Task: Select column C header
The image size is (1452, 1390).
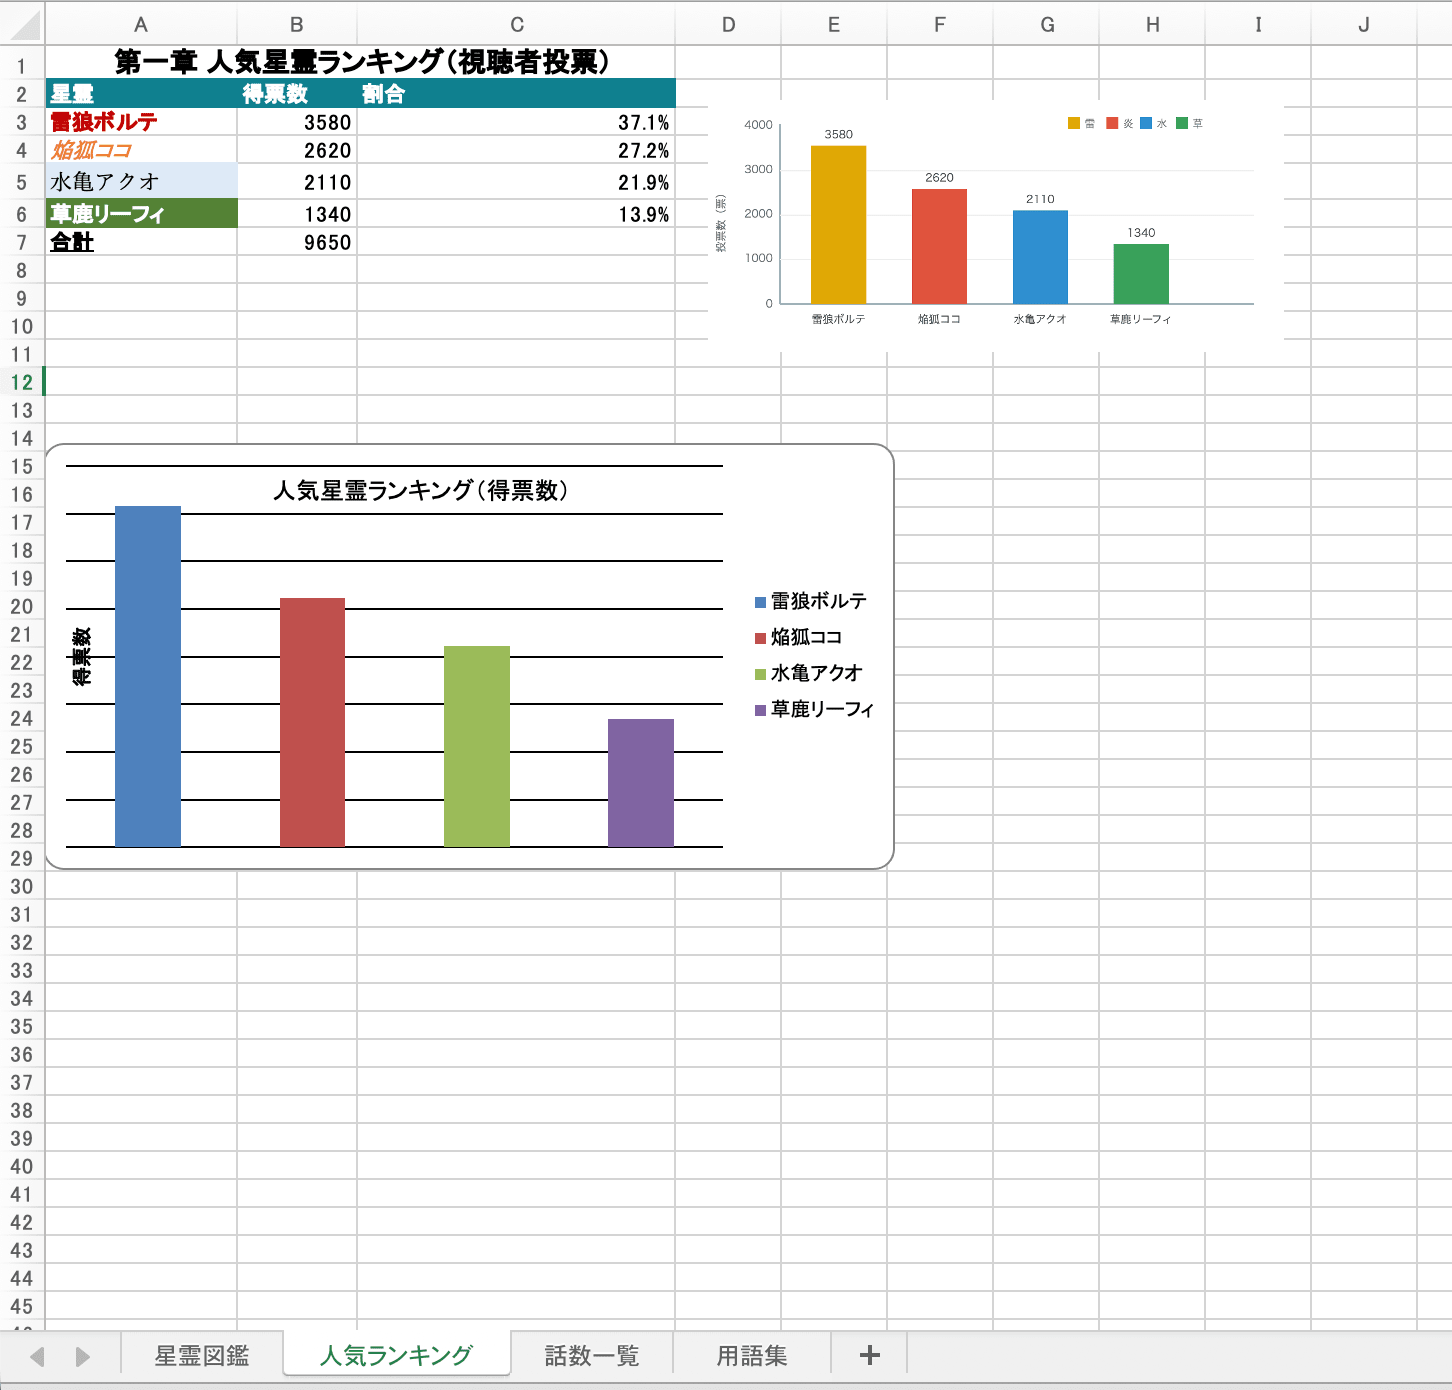Action: point(516,24)
